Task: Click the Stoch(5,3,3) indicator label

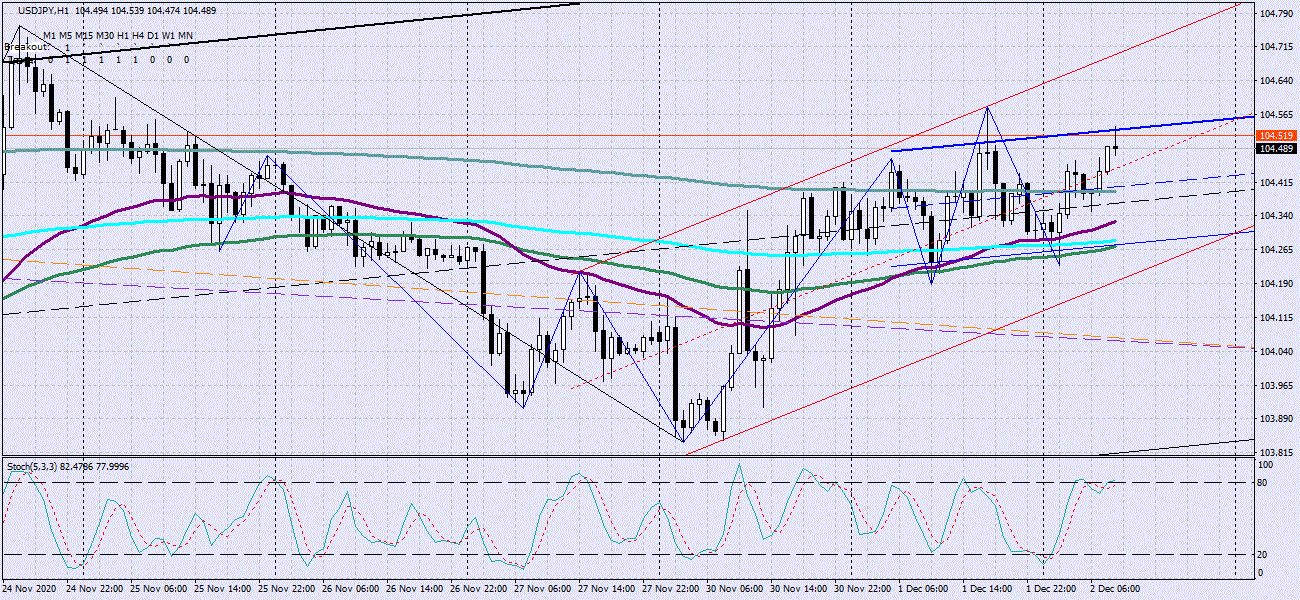Action: (36, 466)
